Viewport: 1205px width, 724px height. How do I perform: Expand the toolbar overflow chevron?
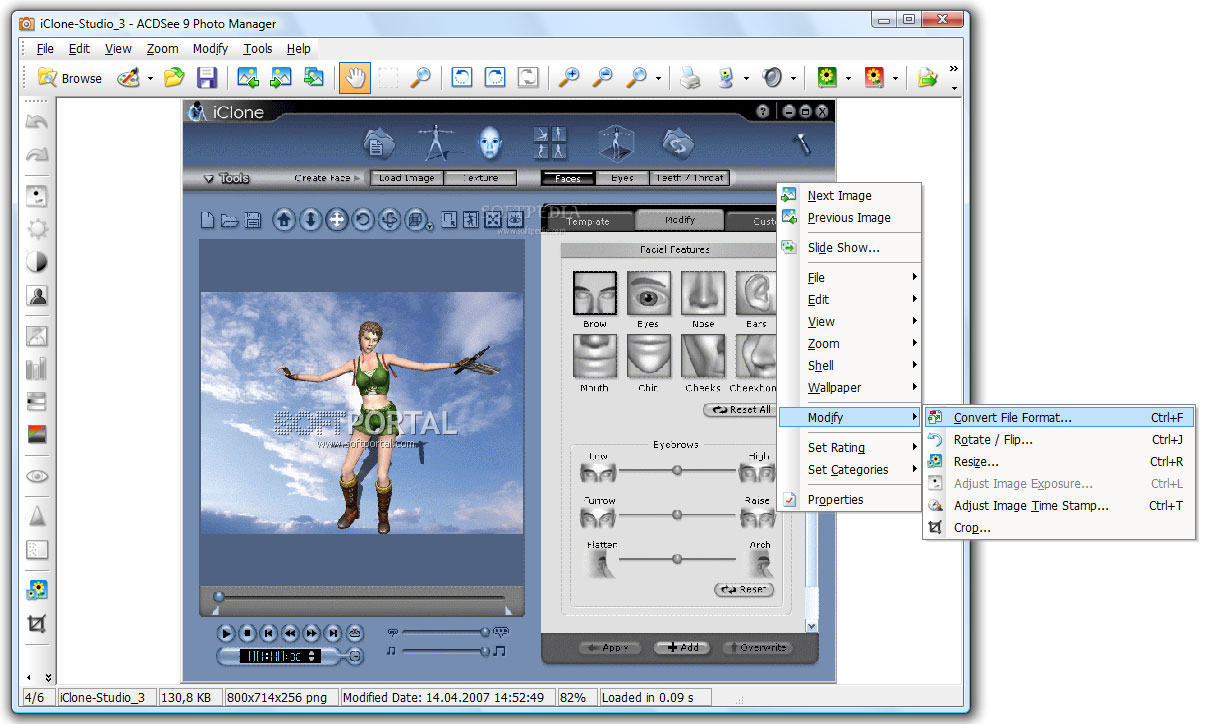pyautogui.click(x=953, y=69)
